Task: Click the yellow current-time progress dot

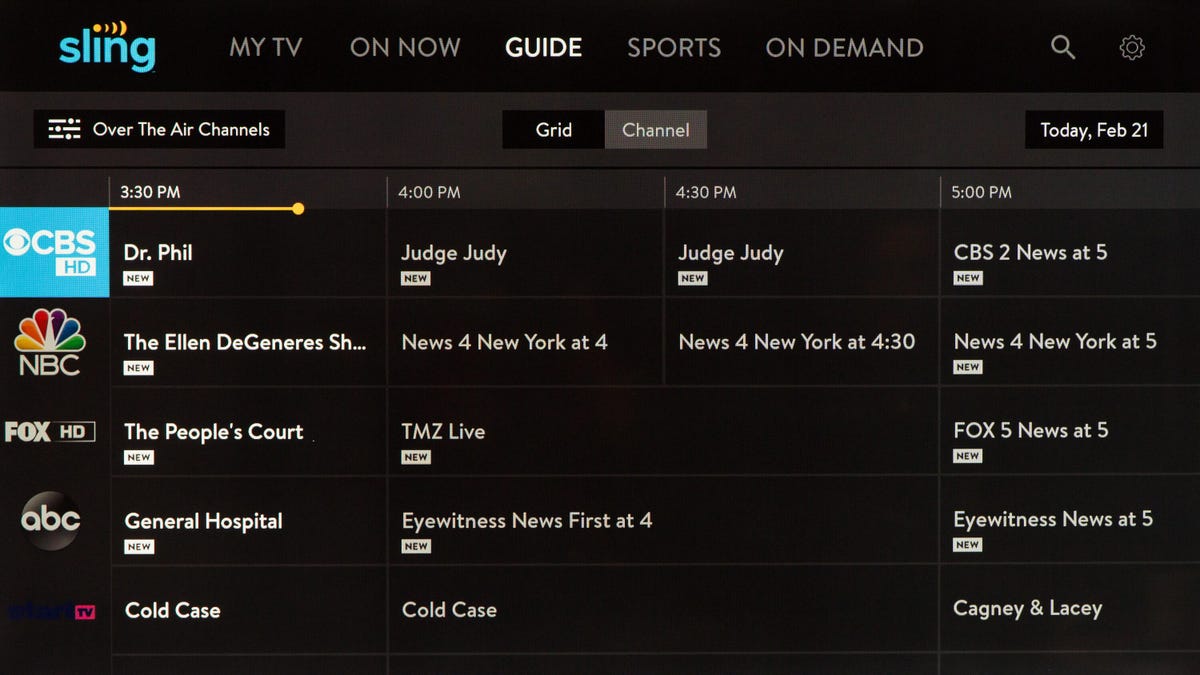Action: coord(298,209)
